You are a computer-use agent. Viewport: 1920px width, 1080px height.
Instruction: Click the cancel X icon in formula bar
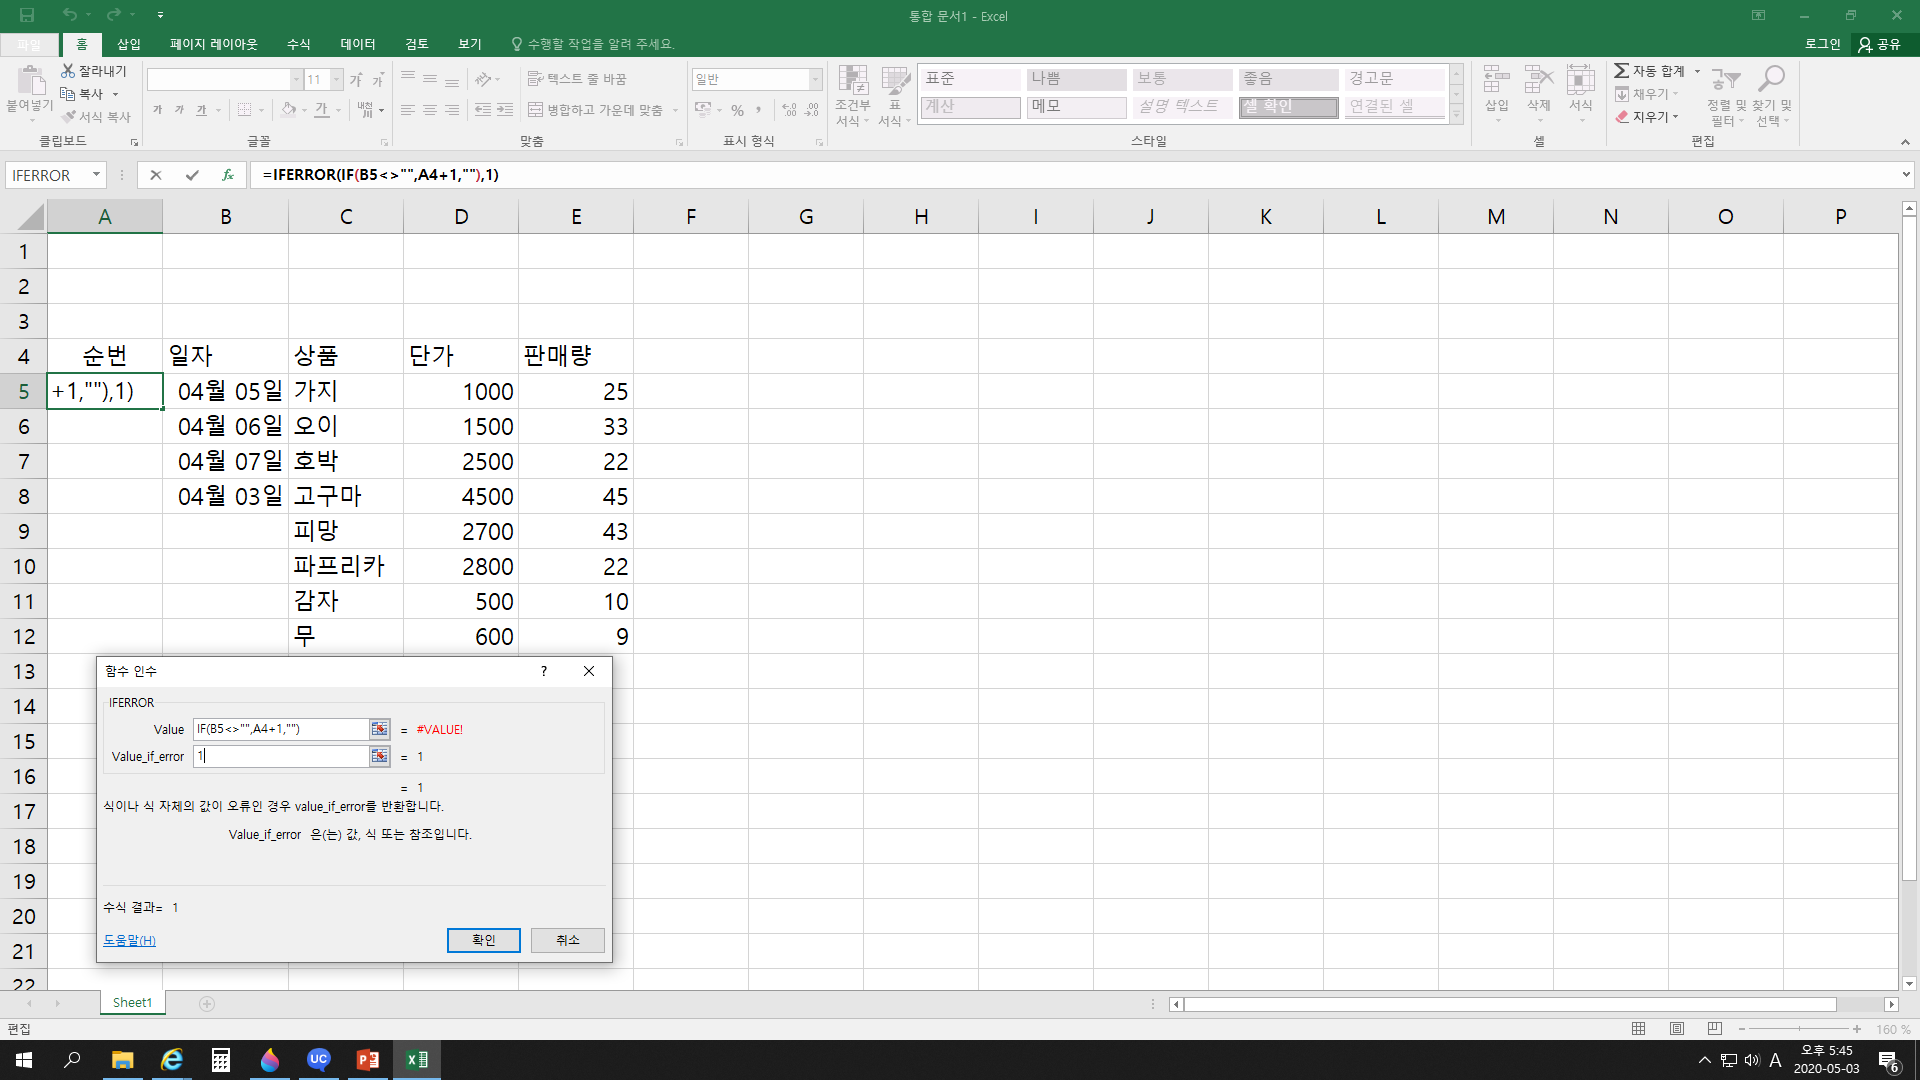[156, 175]
